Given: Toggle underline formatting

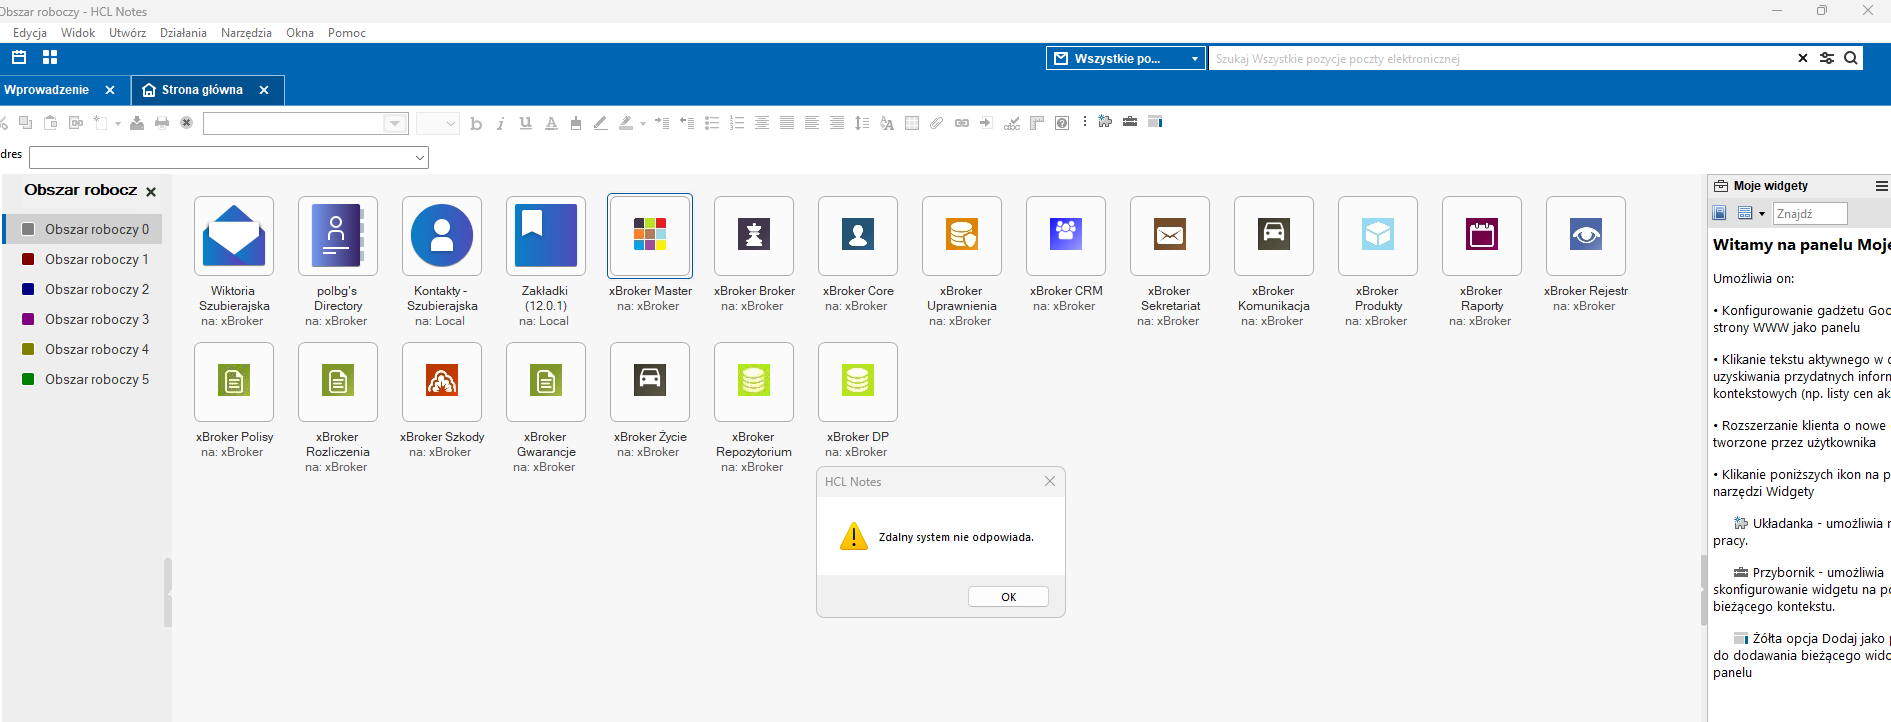Looking at the screenshot, I should coord(526,123).
